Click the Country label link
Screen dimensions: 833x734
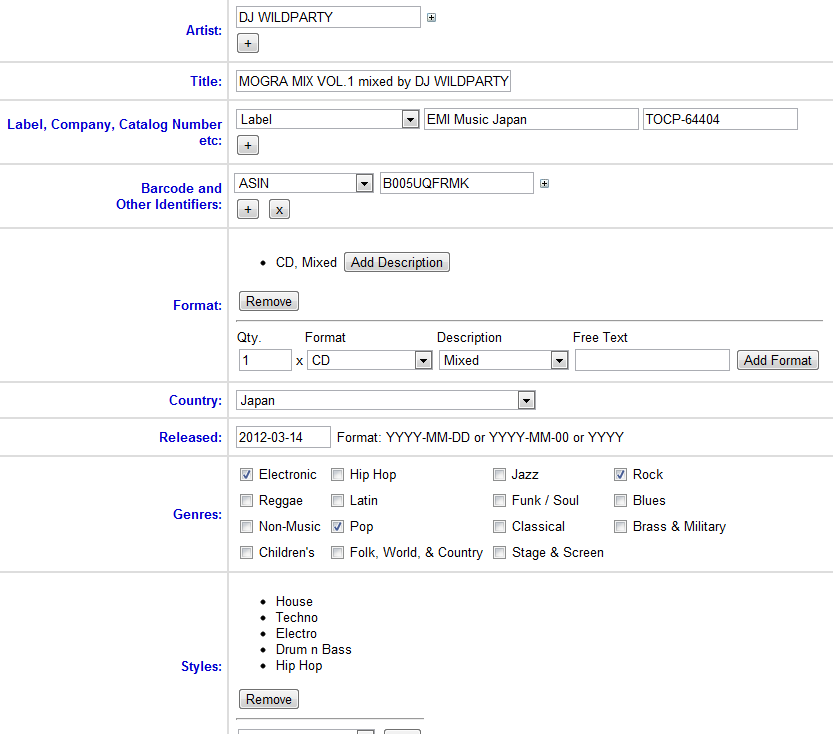[x=196, y=400]
